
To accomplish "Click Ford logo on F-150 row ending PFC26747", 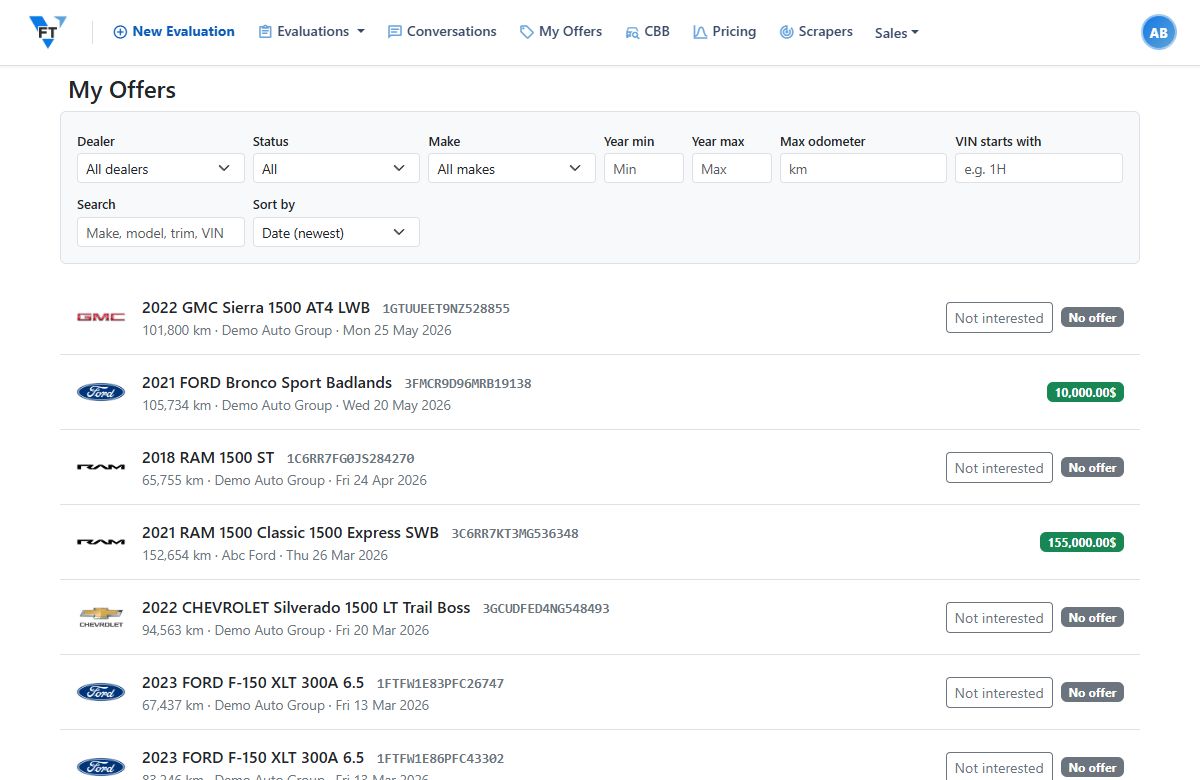I will pos(101,692).
